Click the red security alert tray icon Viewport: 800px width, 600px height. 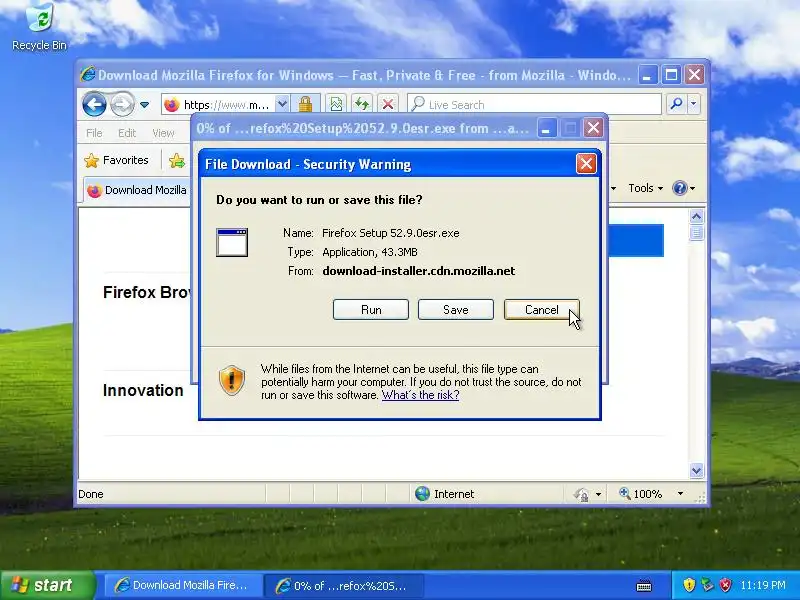[725, 585]
